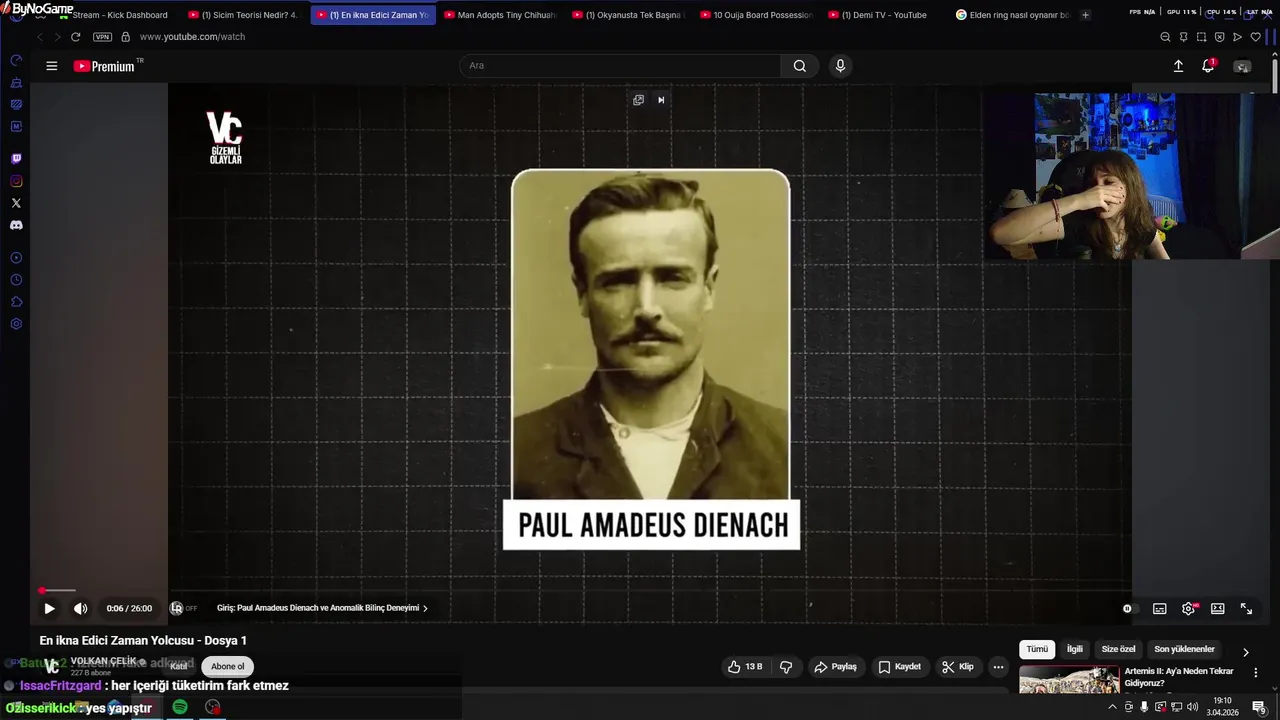This screenshot has height=720, width=1280.
Task: Switch to Man Adopts Tiny Chihuahua tab
Action: (499, 15)
